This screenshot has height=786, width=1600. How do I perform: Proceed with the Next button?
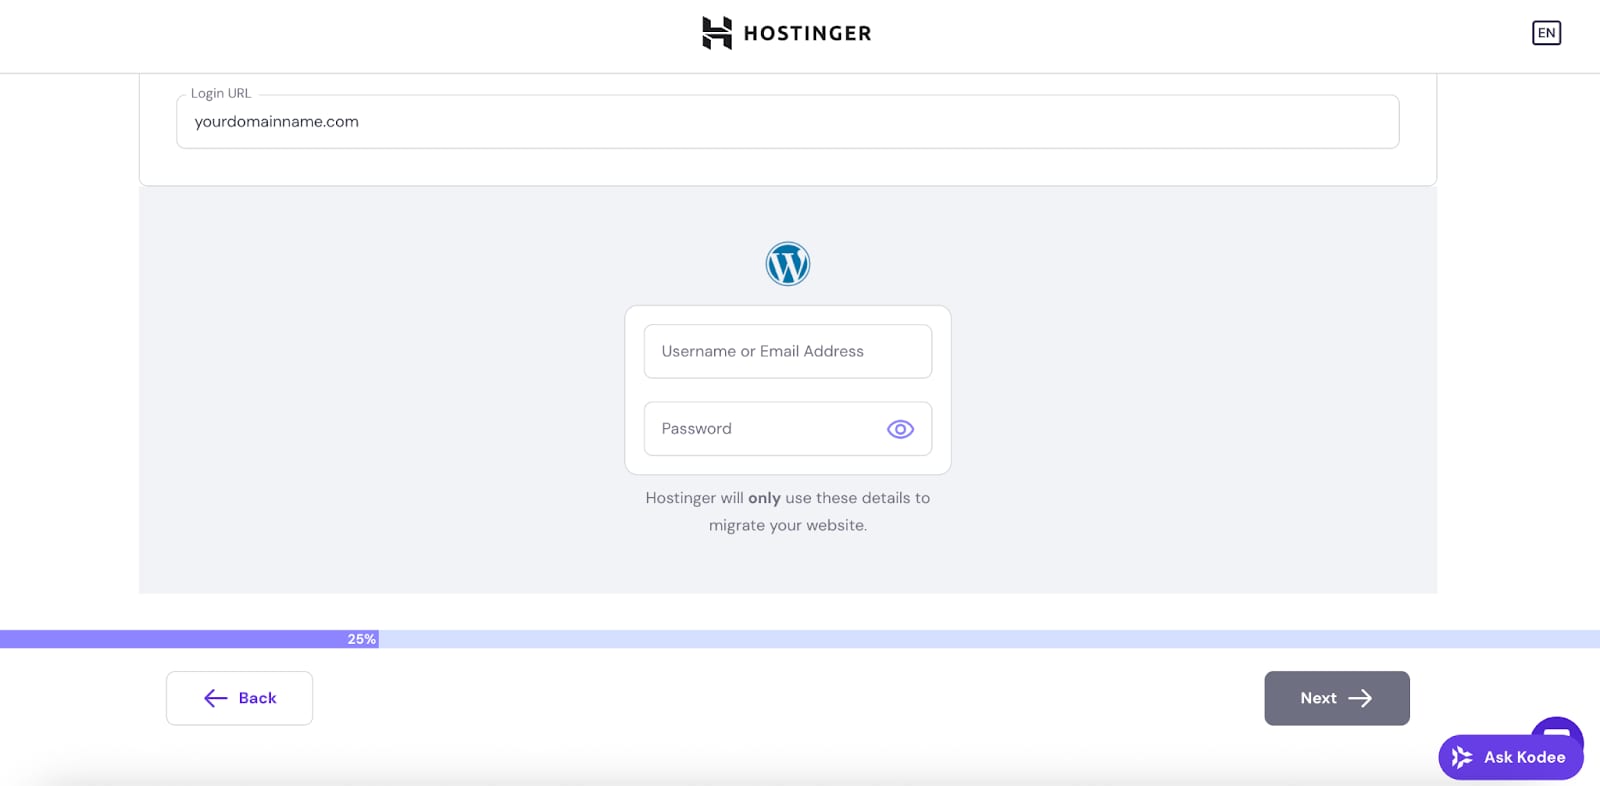click(1336, 698)
